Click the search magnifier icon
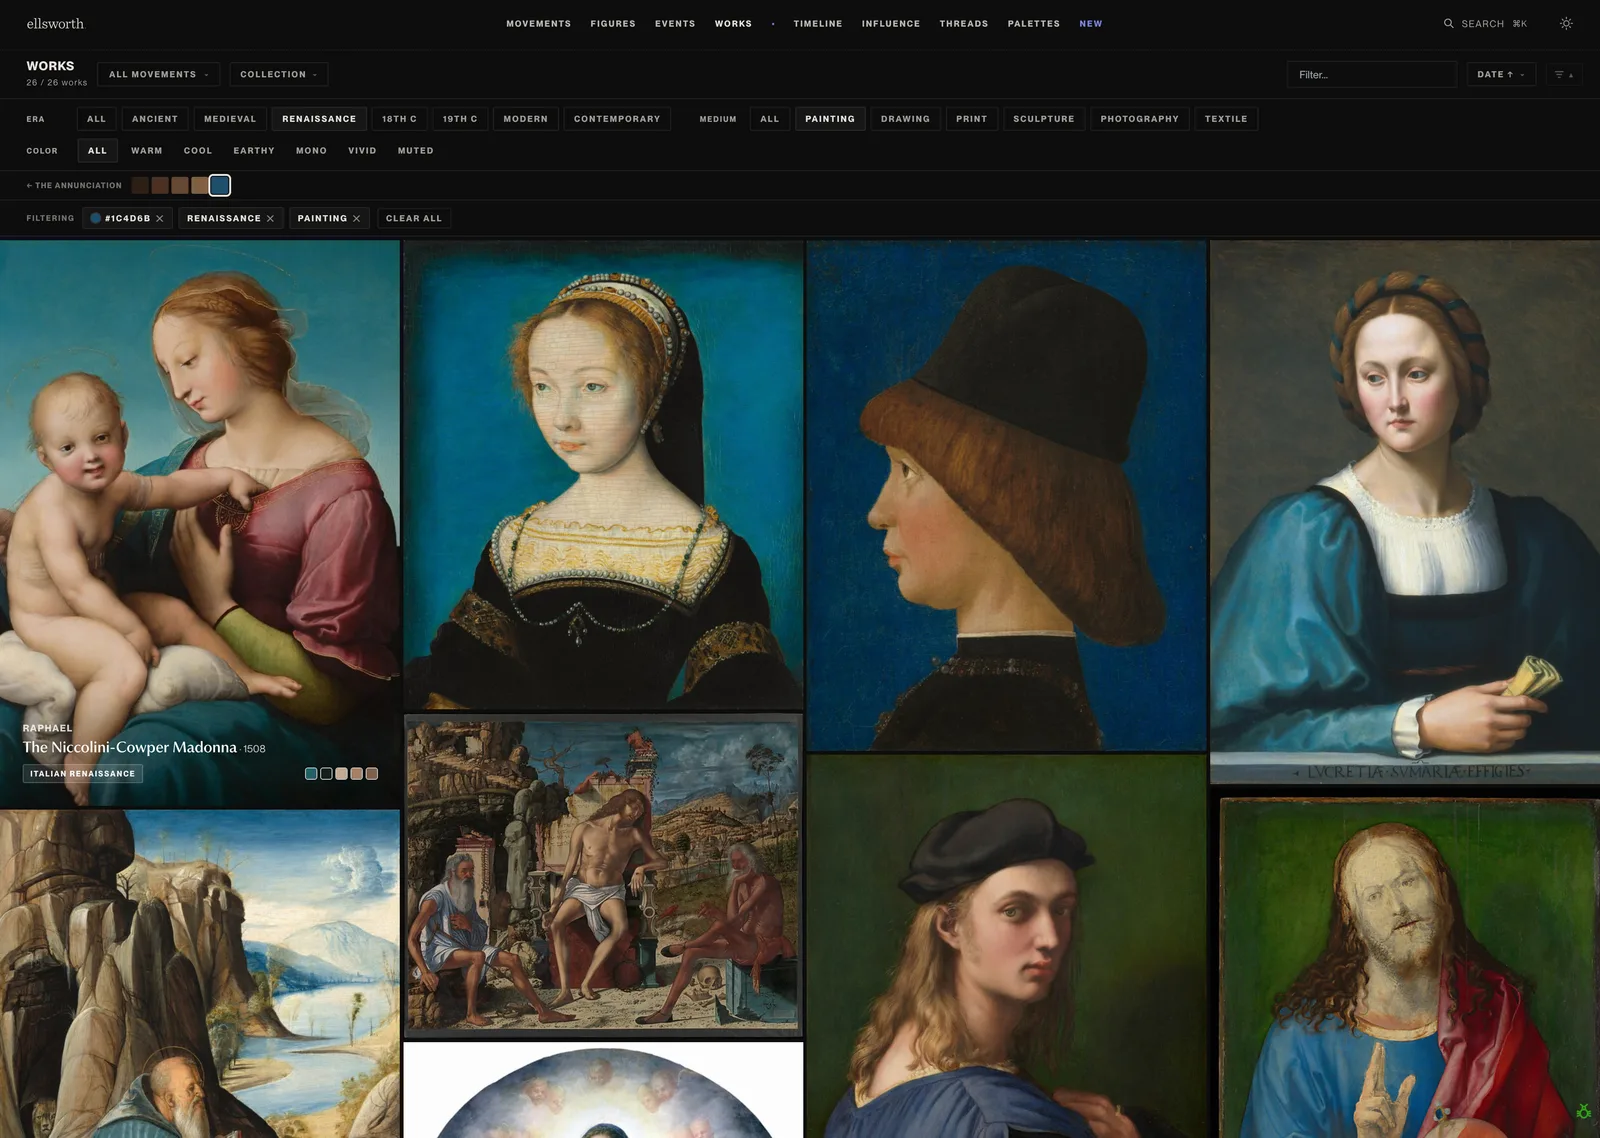This screenshot has height=1138, width=1600. 1448,23
